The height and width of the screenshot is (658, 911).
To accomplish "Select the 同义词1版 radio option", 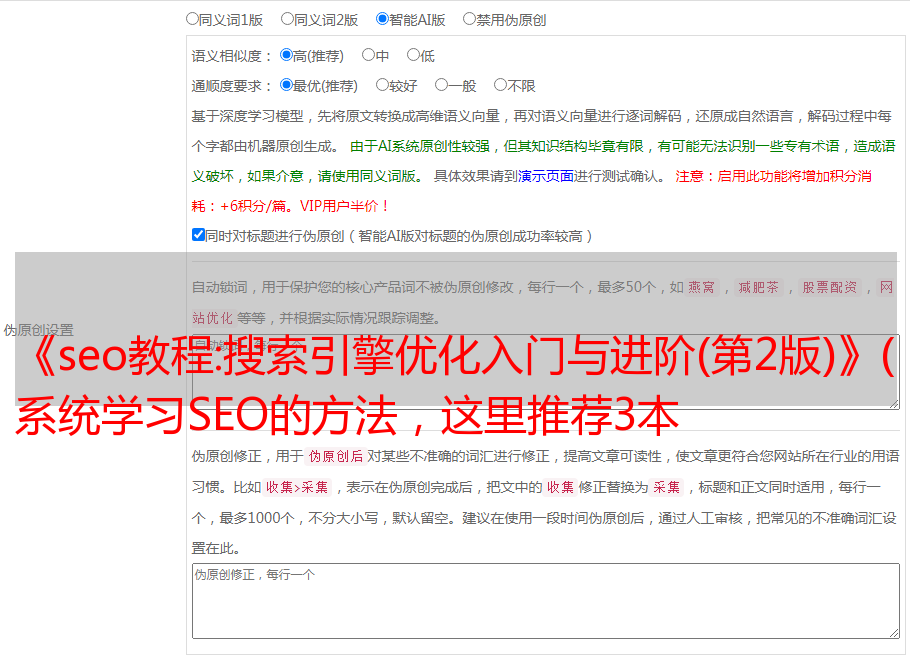I will click(192, 19).
